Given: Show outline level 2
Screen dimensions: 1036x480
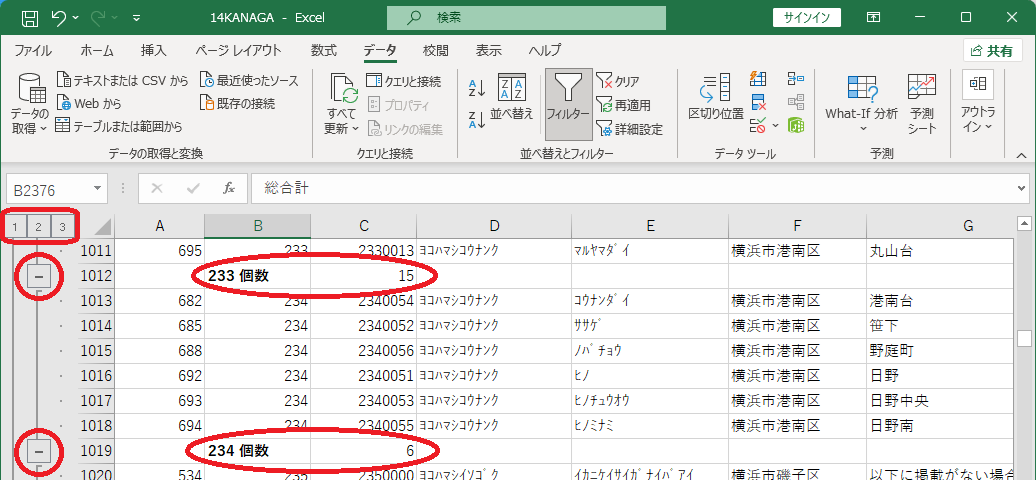Looking at the screenshot, I should click(38, 227).
